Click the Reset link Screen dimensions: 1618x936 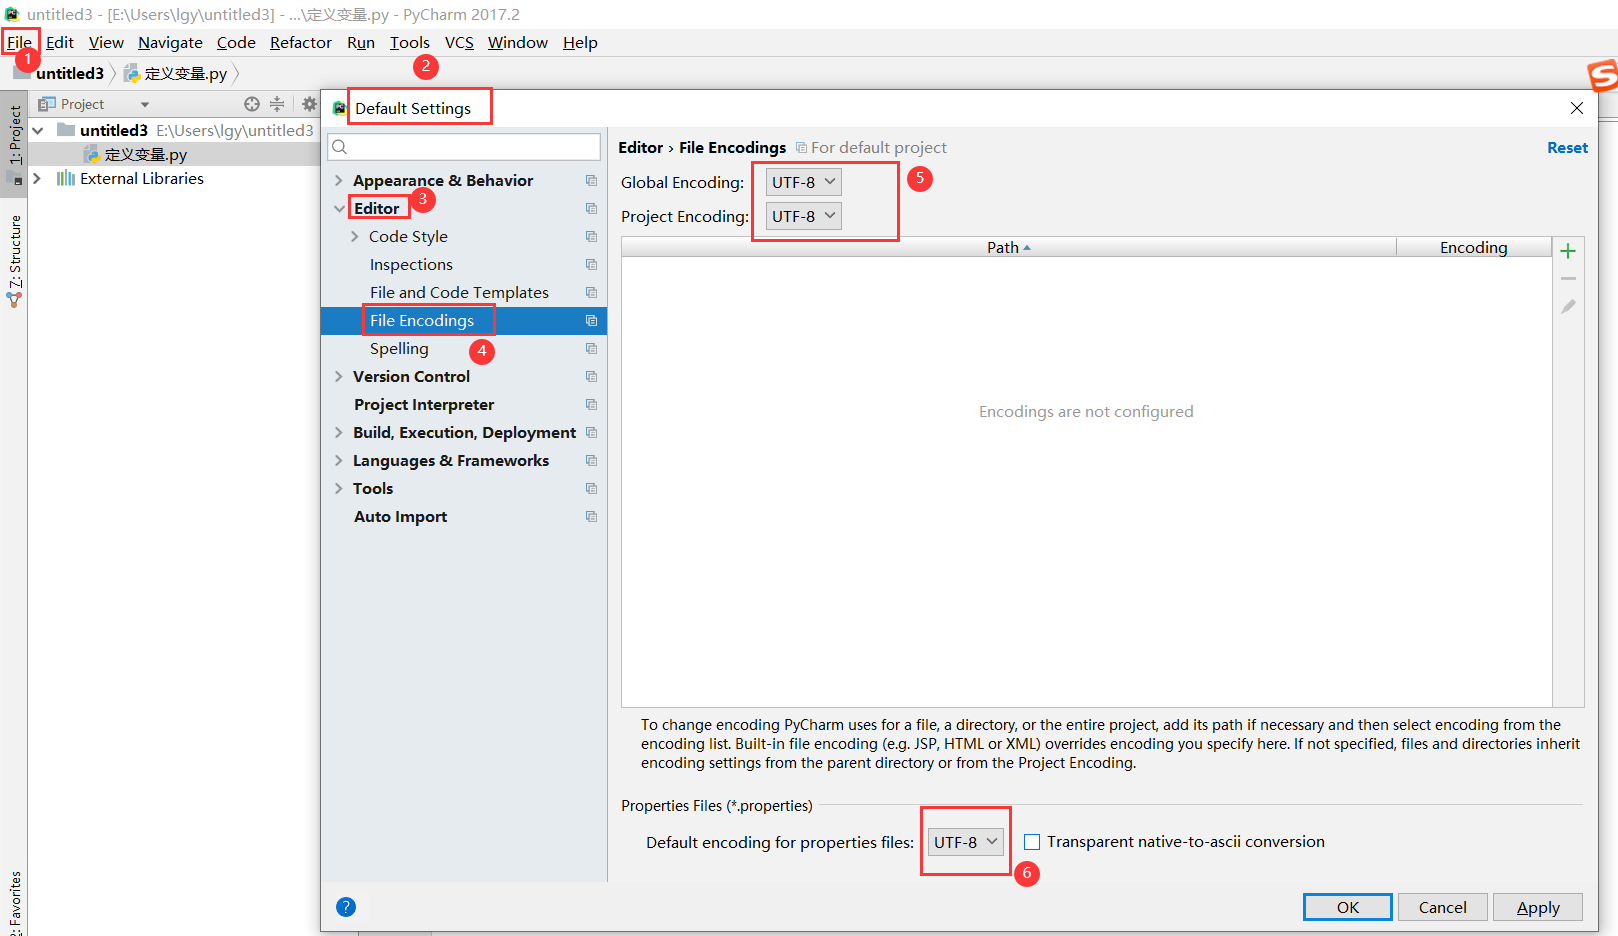(x=1567, y=147)
